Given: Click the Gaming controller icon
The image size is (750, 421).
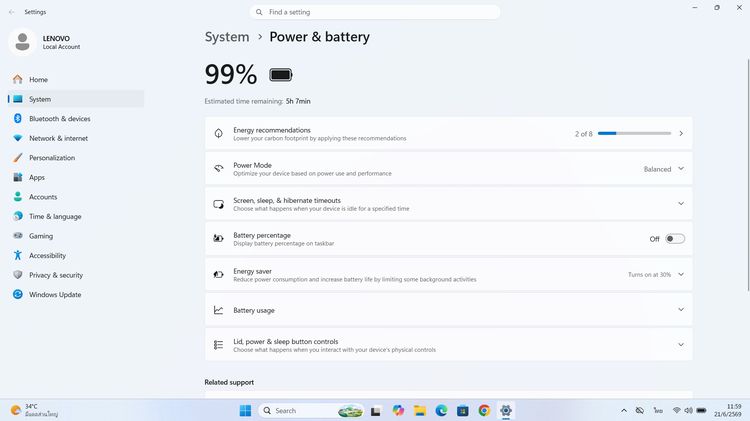Looking at the screenshot, I should 18,236.
